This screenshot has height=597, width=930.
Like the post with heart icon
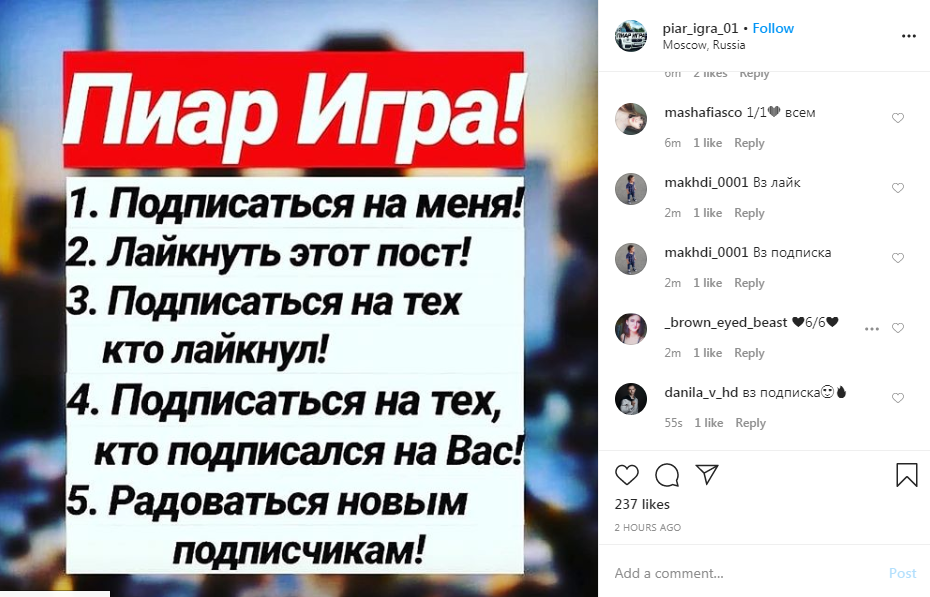(x=627, y=475)
